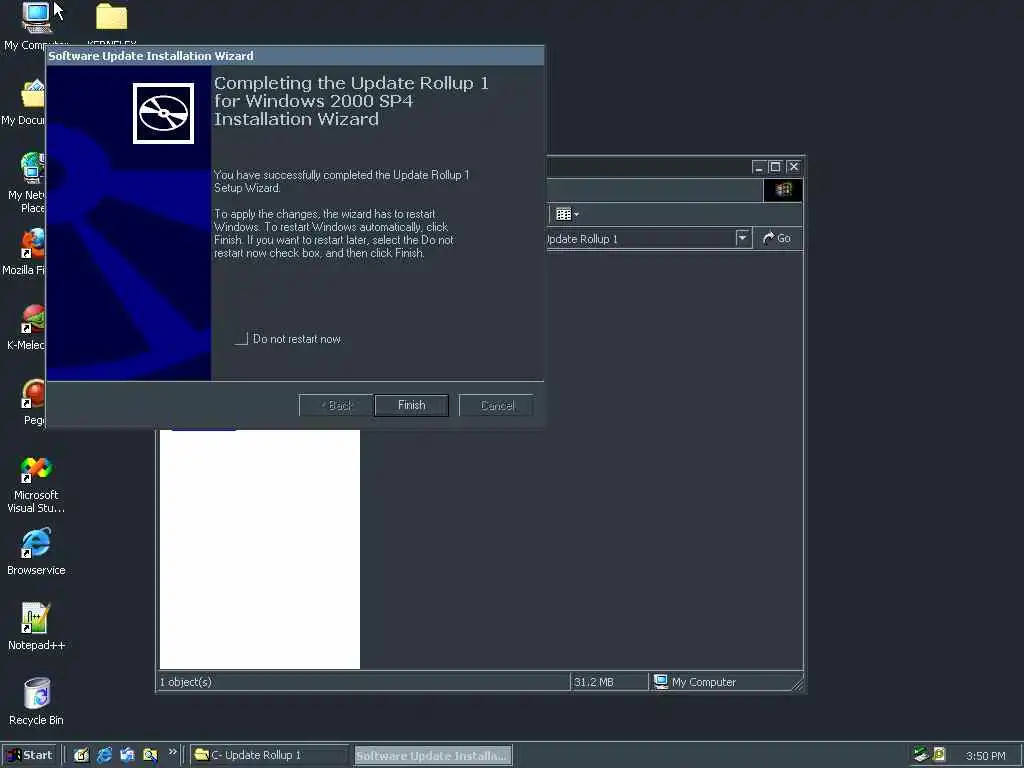The image size is (1024, 768).
Task: Click the Software Update Installation Wizard title bar
Action: (295, 56)
